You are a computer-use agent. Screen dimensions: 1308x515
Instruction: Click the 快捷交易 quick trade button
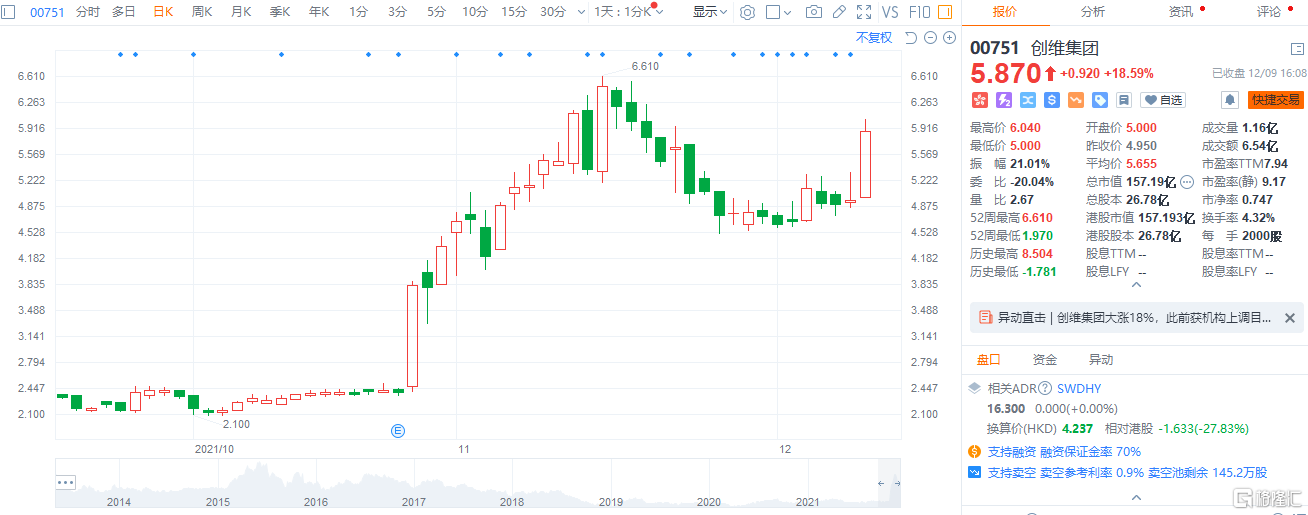tap(1276, 100)
